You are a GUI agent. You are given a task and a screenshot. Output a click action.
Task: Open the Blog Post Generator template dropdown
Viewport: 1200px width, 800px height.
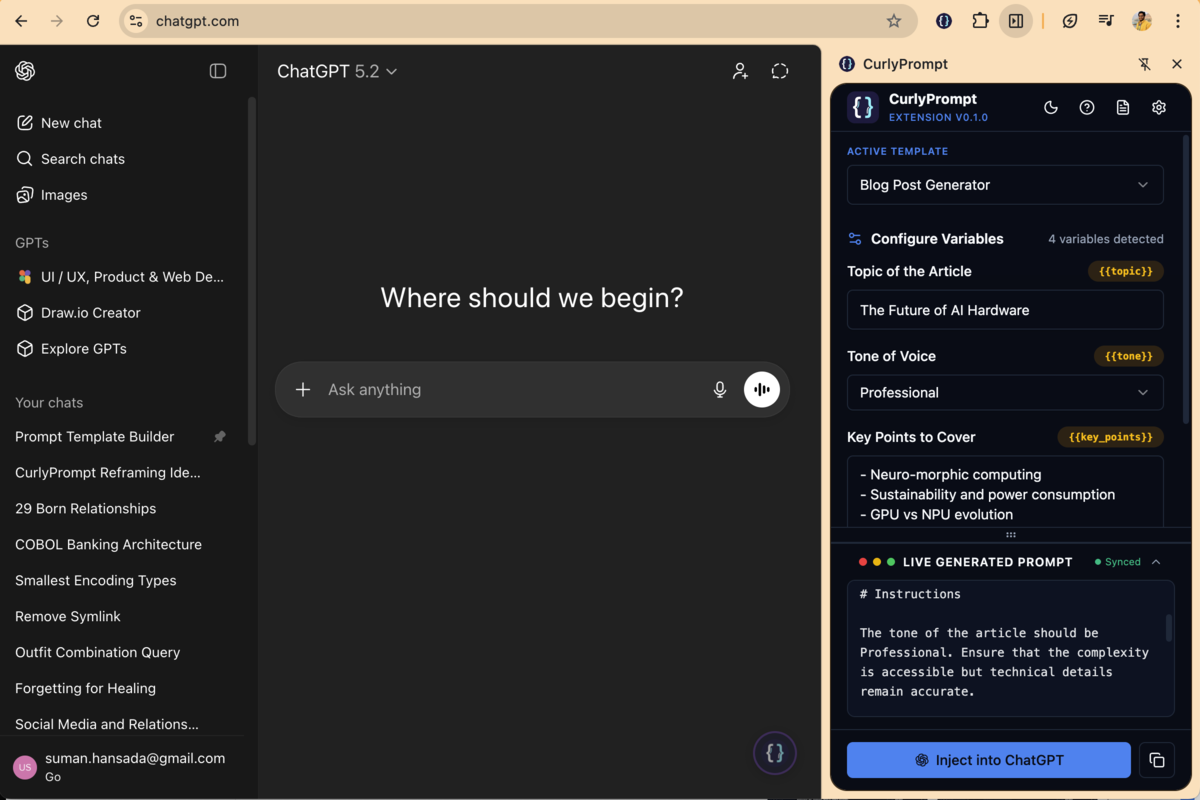pos(1005,185)
